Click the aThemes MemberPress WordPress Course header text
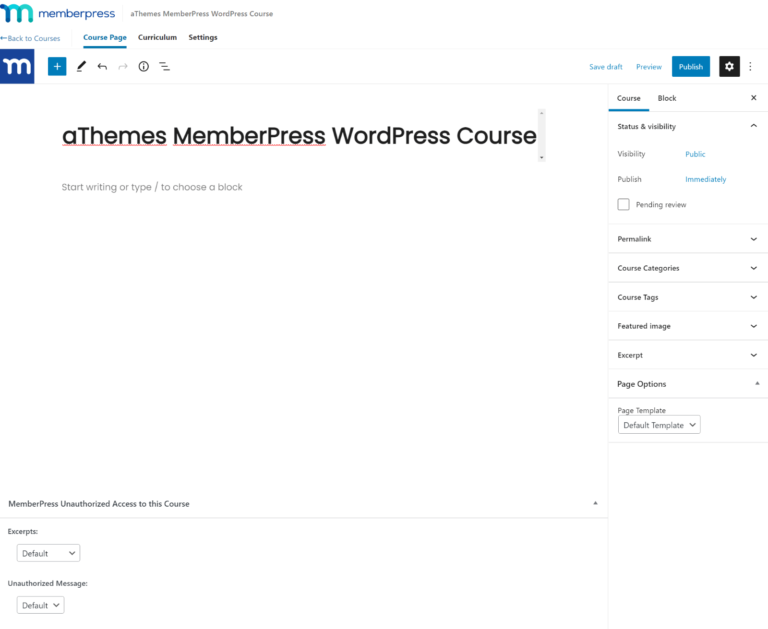This screenshot has width=768, height=629. point(201,14)
